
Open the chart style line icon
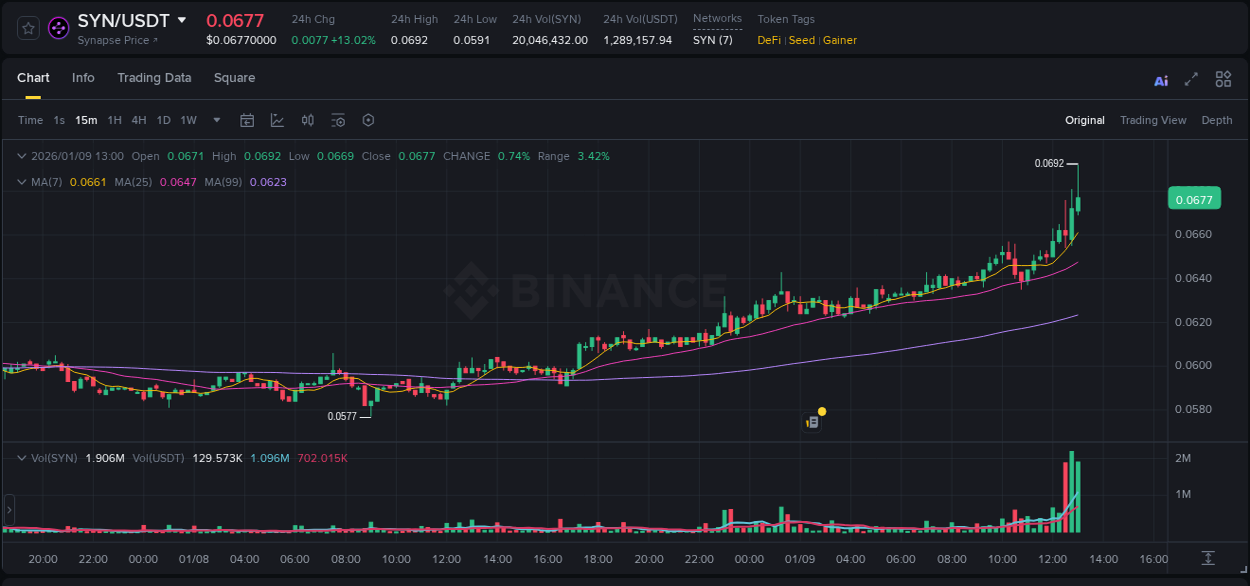[x=277, y=120]
